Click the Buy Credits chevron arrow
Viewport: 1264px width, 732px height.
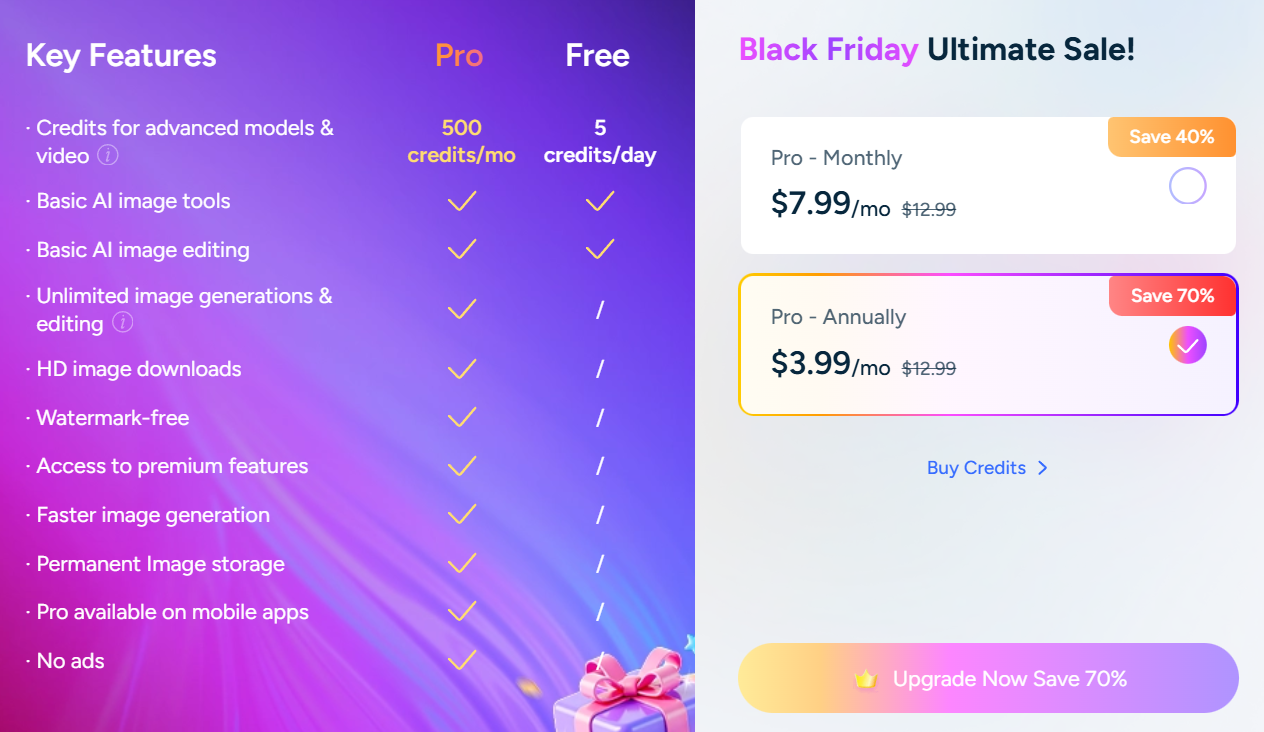[x=1043, y=468]
